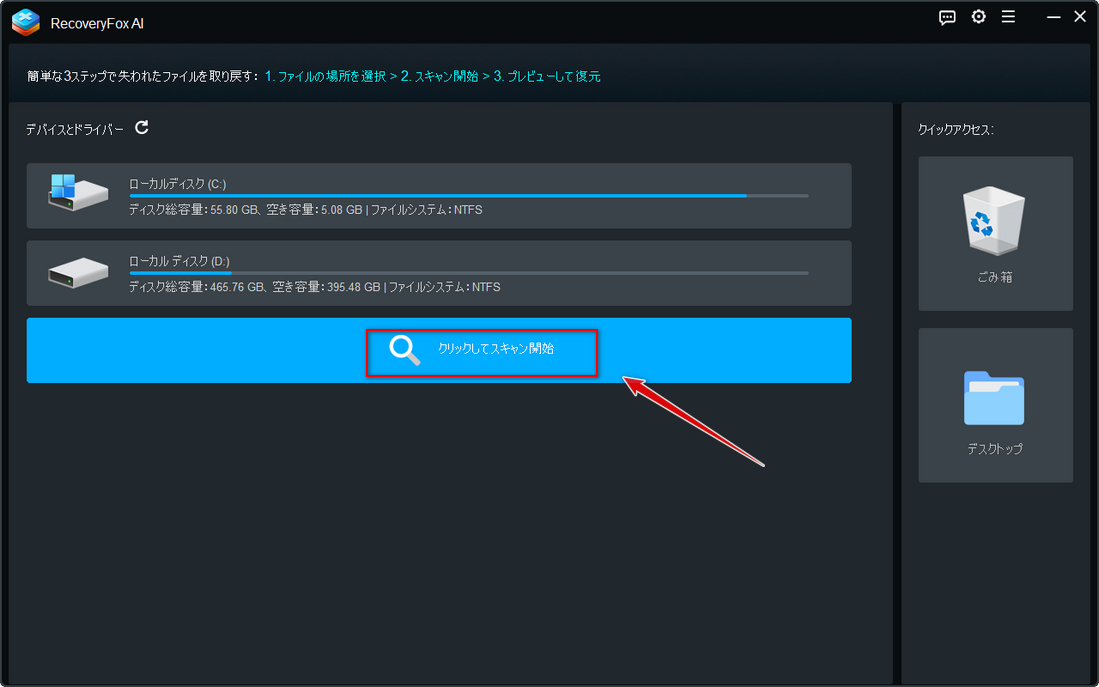This screenshot has height=687, width=1099.
Task: Click step 1 ファイルの場所を選択 text
Action: pyautogui.click(x=325, y=76)
